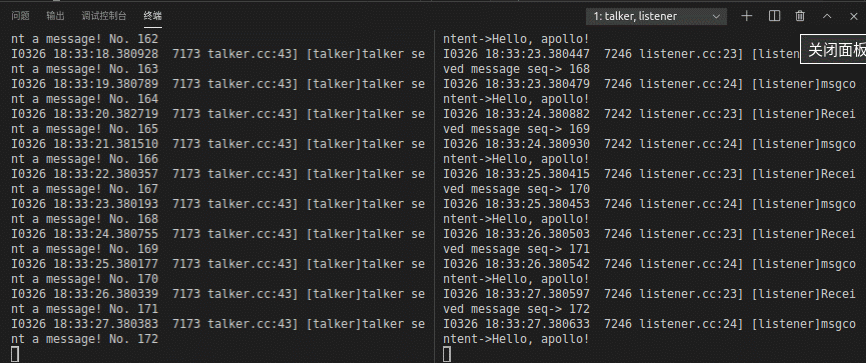Focus the listener terminal at its cursor block

pyautogui.click(x=447, y=354)
